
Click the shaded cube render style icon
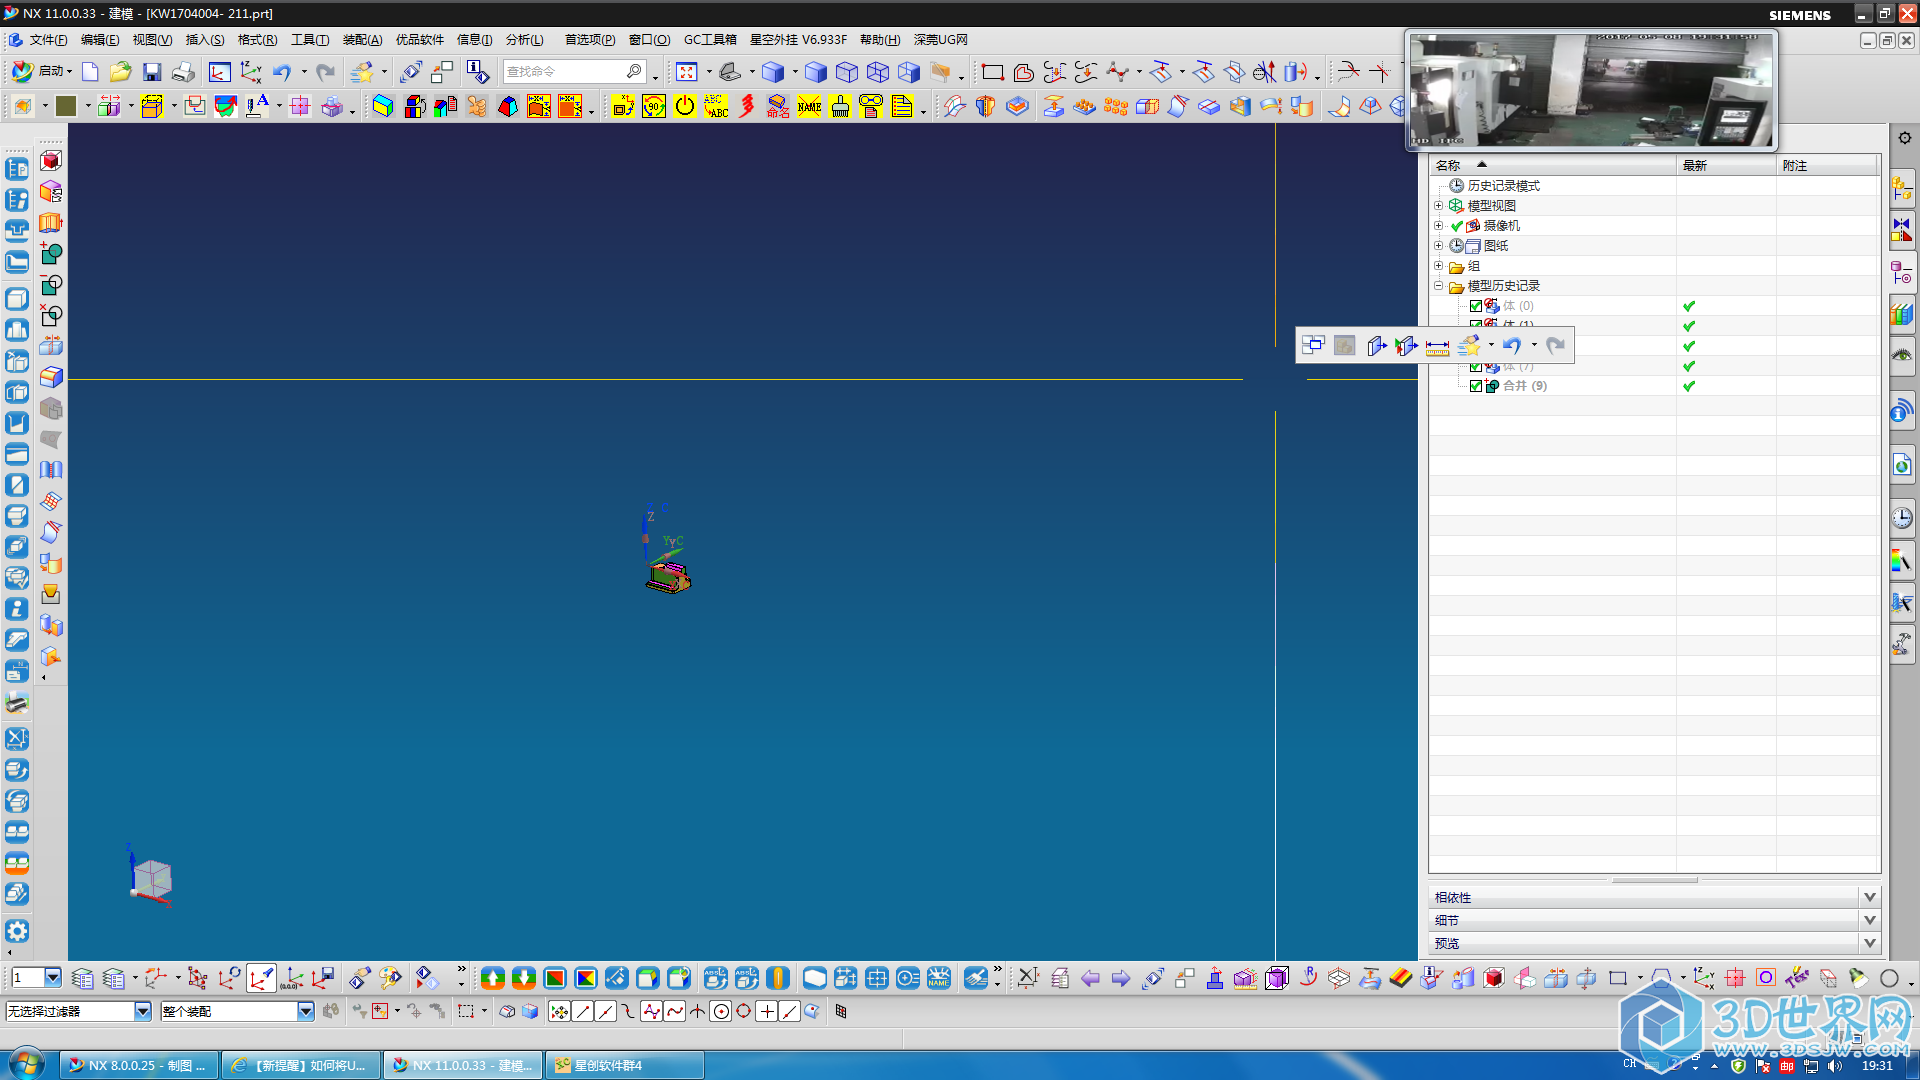pos(773,72)
